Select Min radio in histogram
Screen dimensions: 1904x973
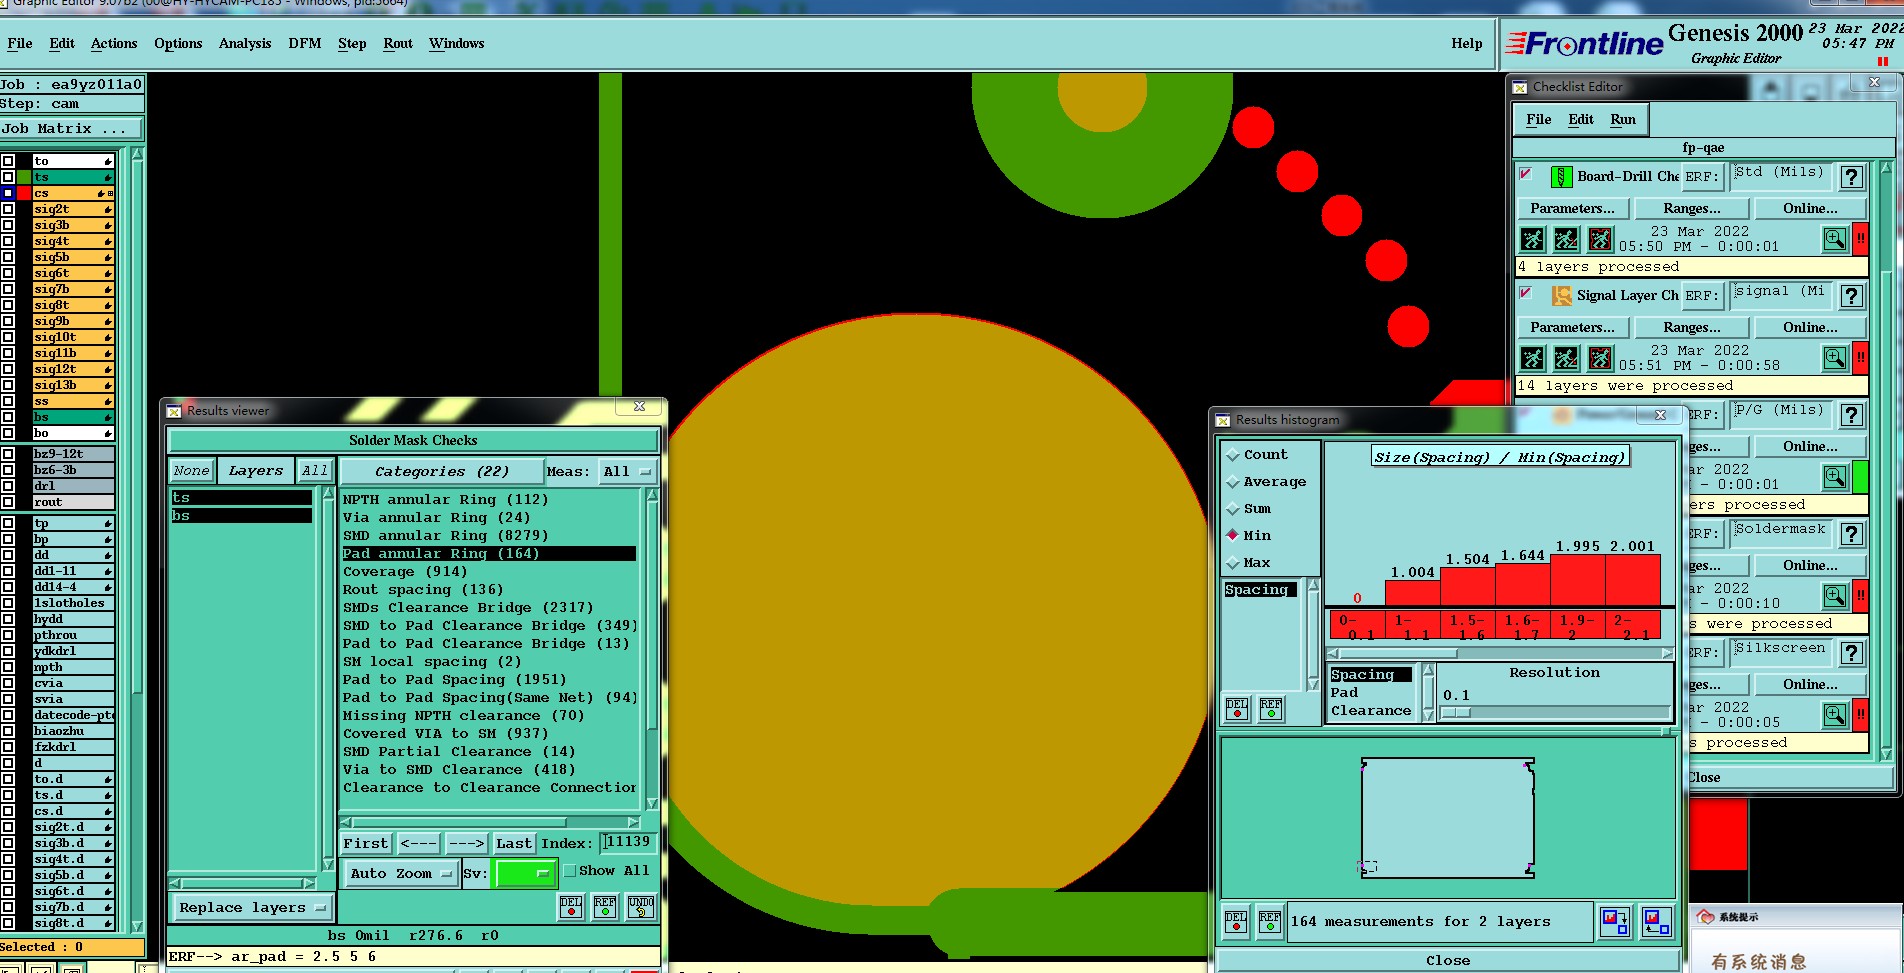point(1233,535)
